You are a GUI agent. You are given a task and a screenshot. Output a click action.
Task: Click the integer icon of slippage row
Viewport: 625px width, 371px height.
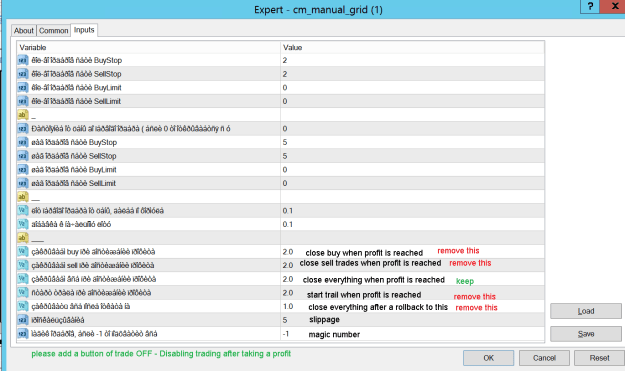23,320
